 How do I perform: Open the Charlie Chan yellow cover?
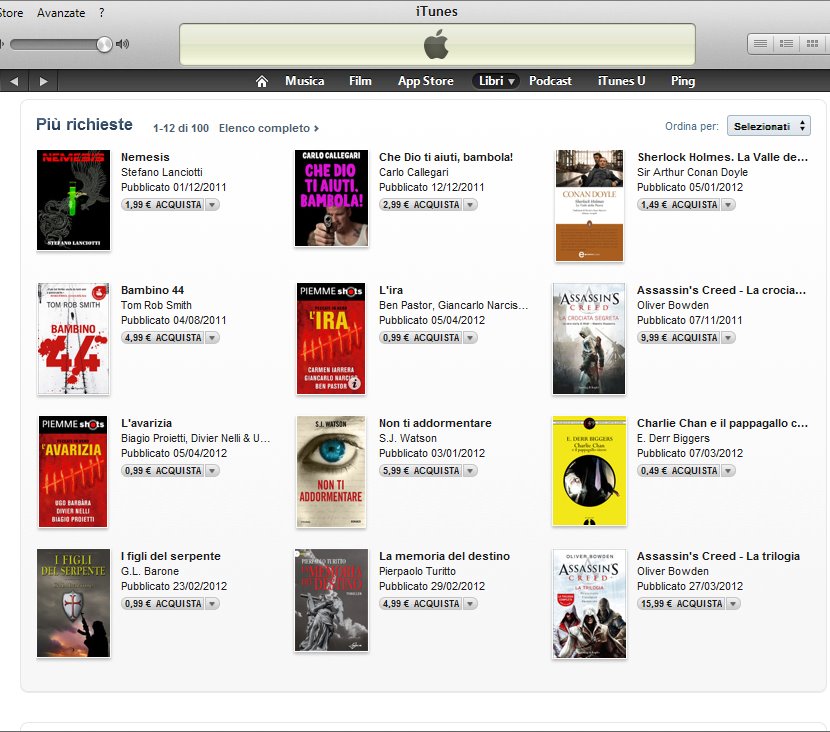[589, 471]
